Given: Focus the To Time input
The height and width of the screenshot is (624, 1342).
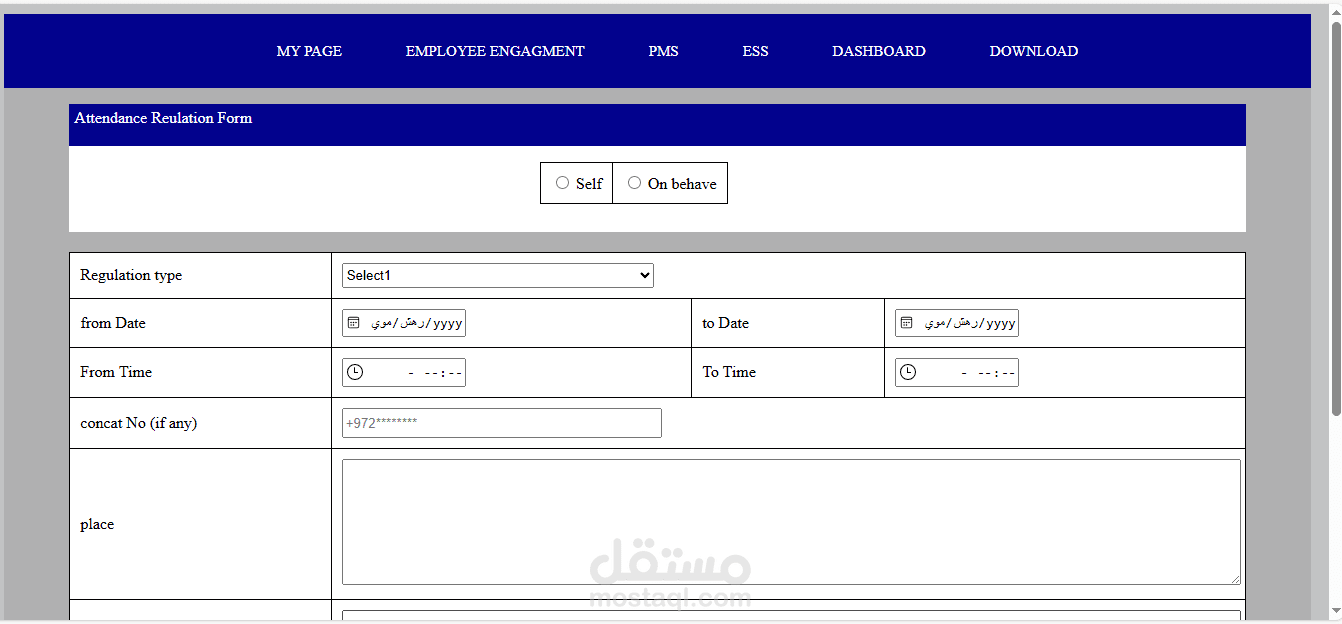Looking at the screenshot, I should [957, 372].
